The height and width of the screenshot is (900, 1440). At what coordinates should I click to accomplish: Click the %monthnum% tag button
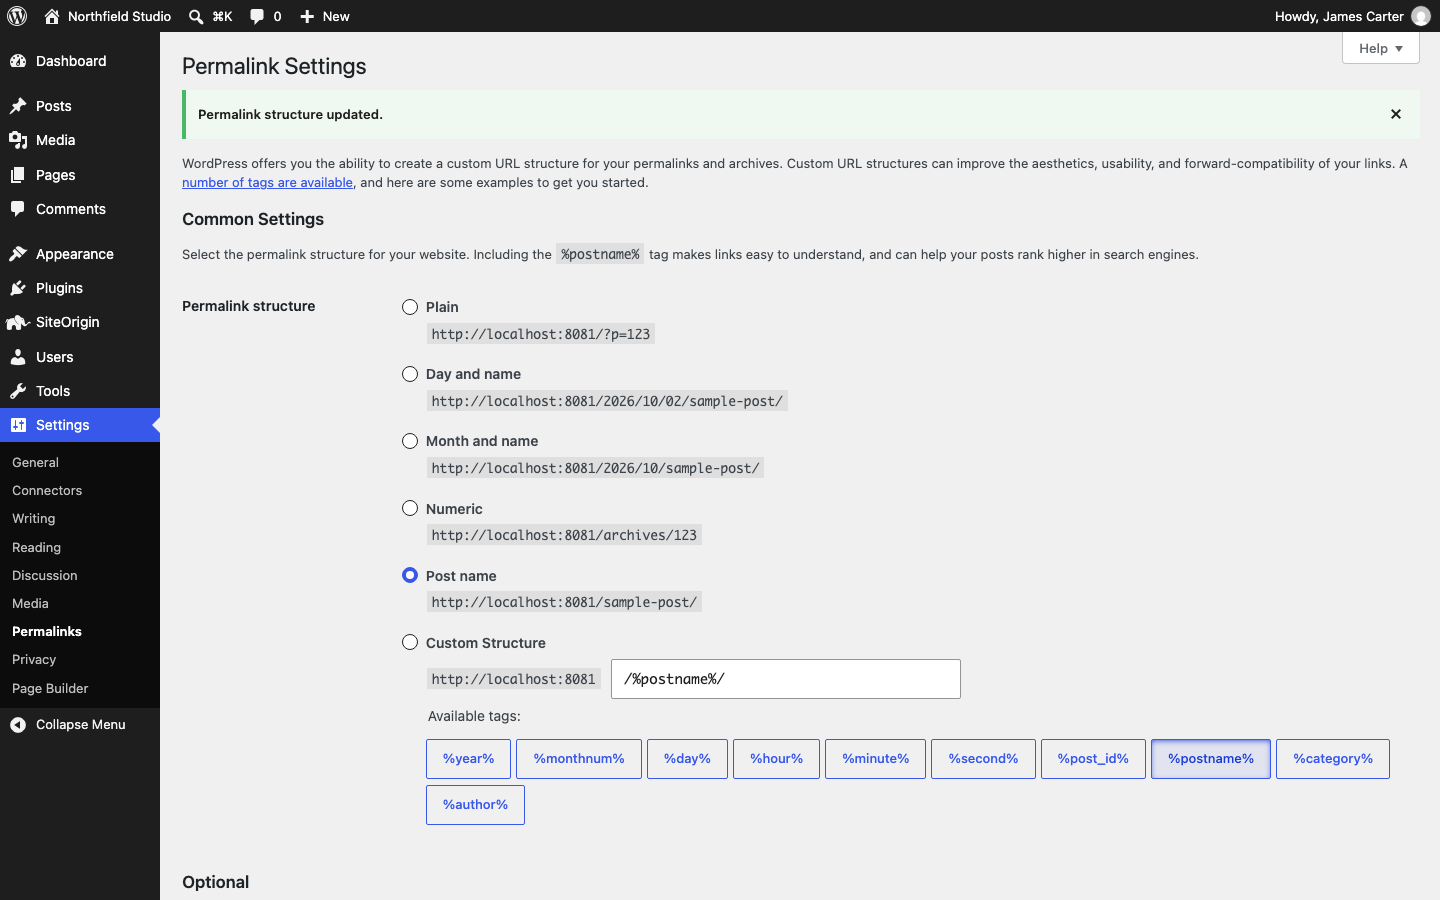click(579, 759)
